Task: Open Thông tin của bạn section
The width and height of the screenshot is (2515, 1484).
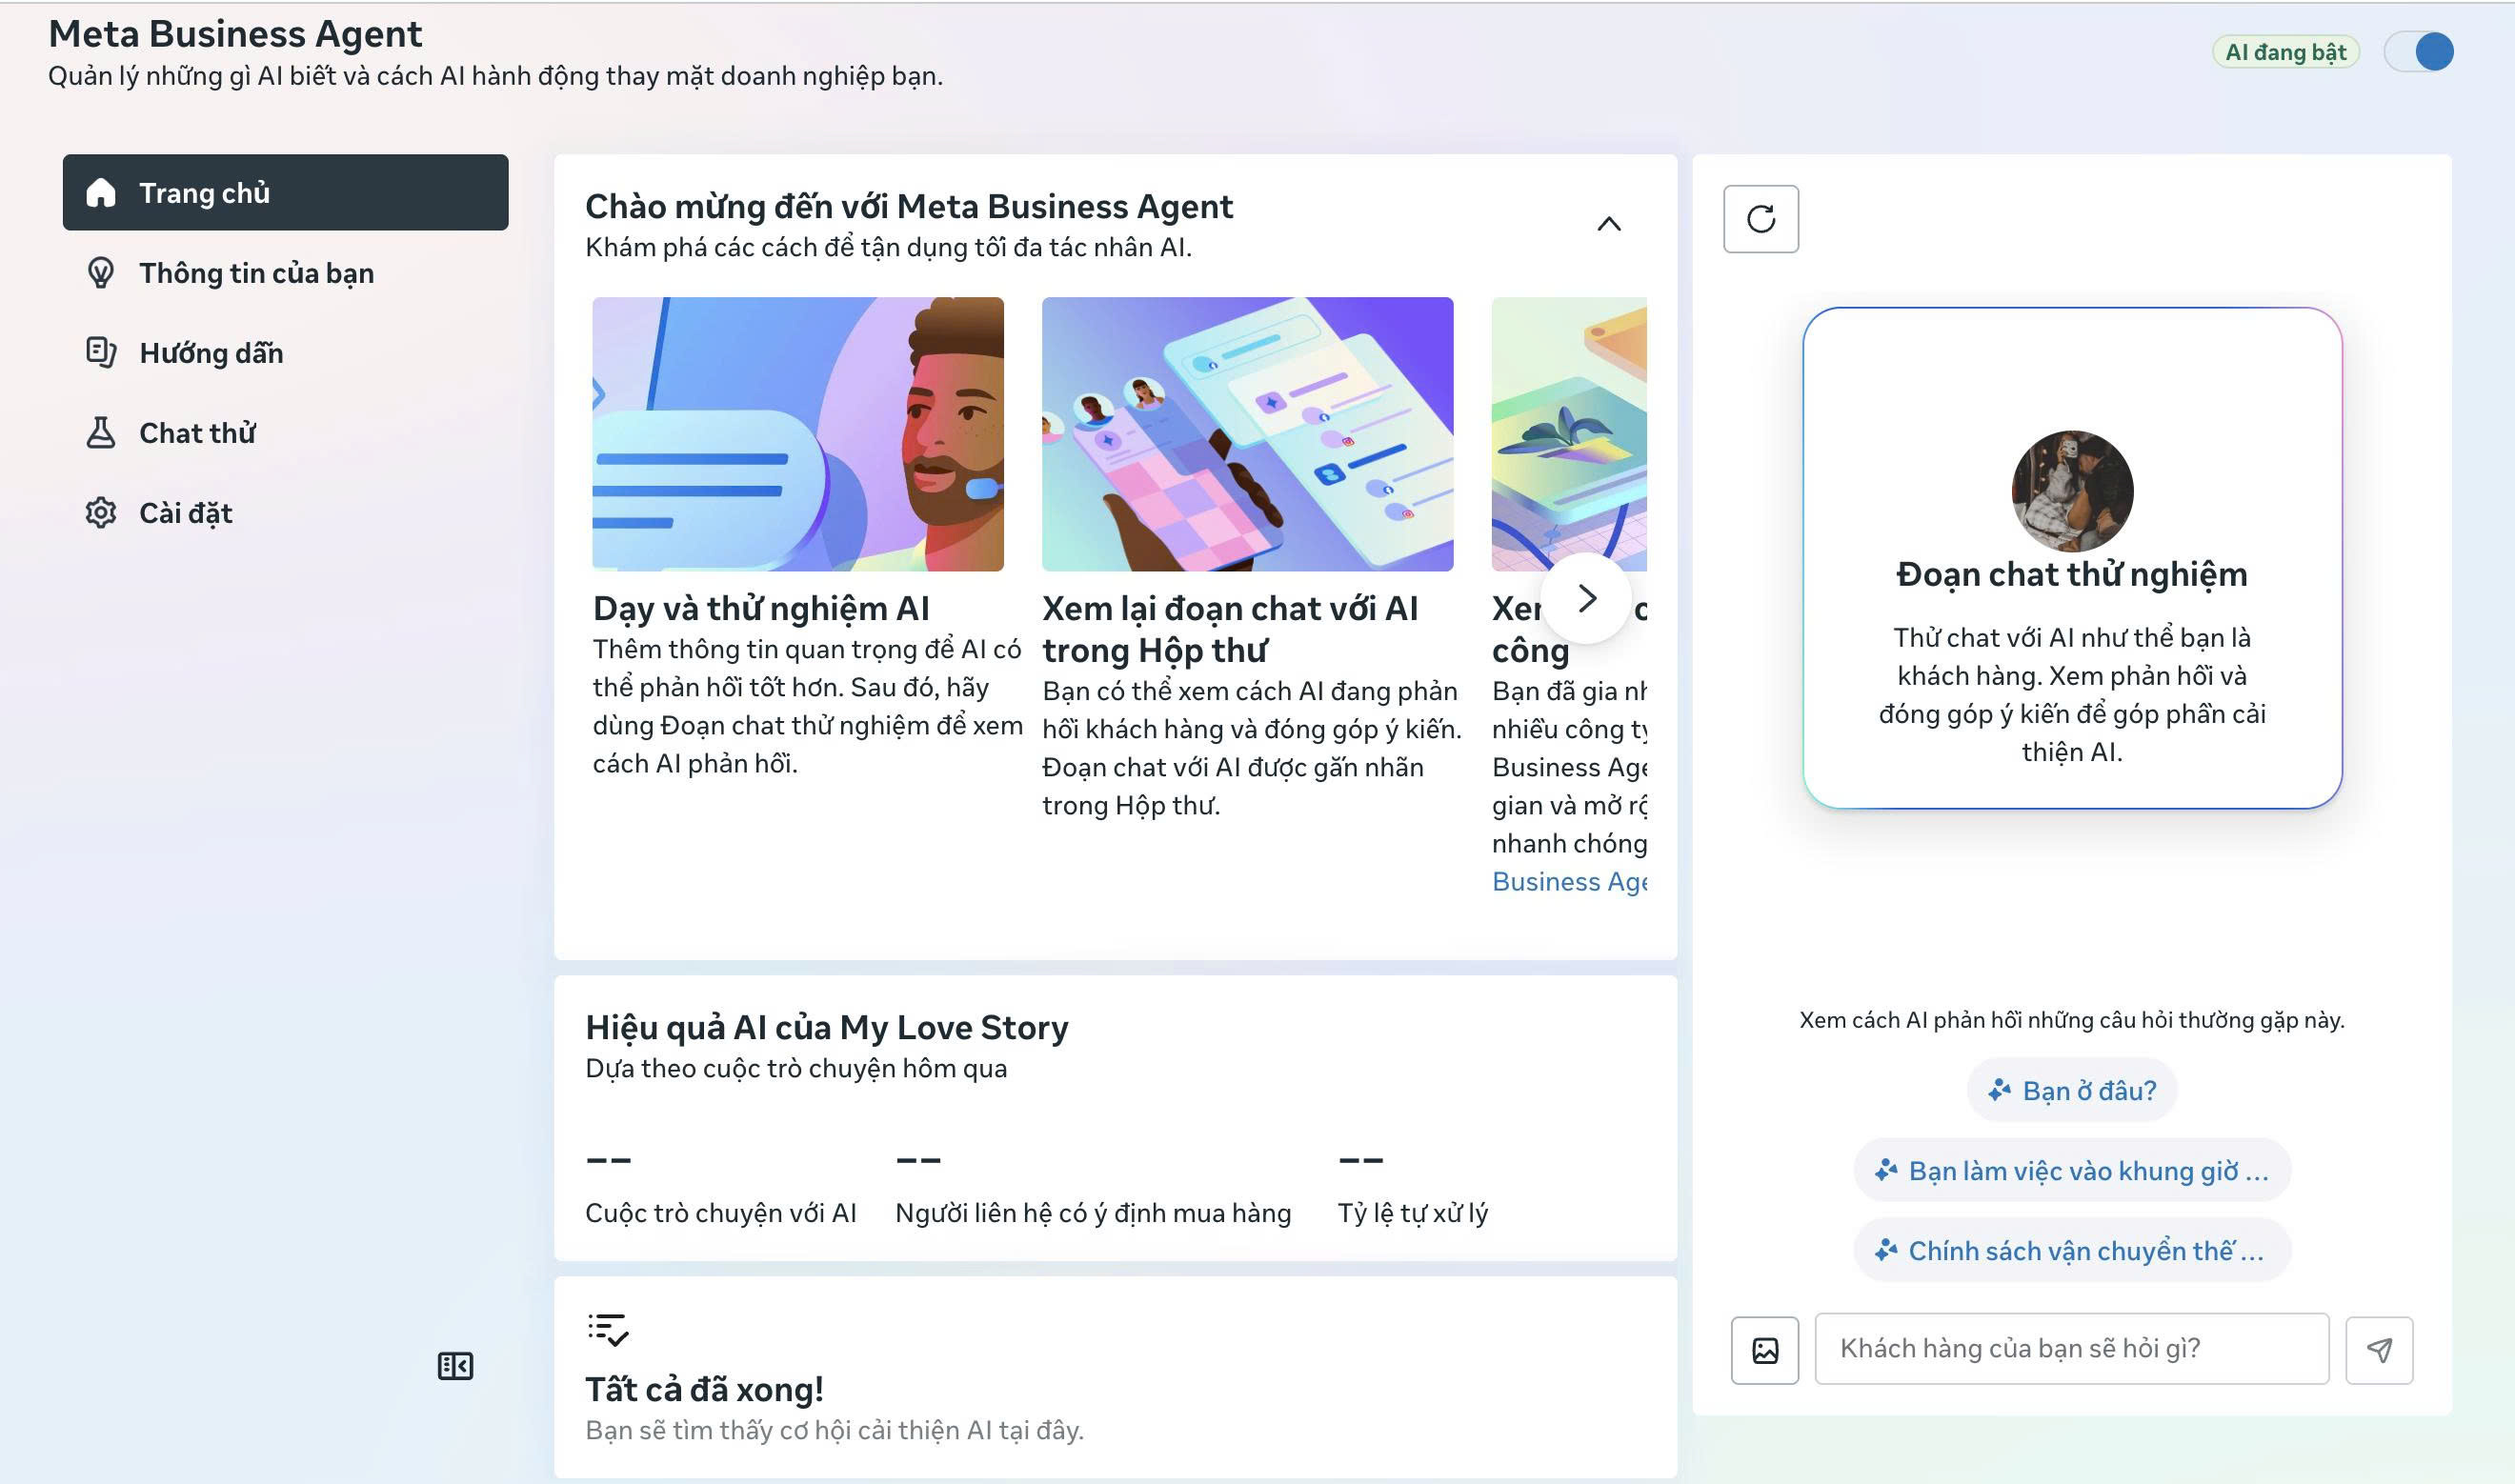Action: tap(285, 273)
